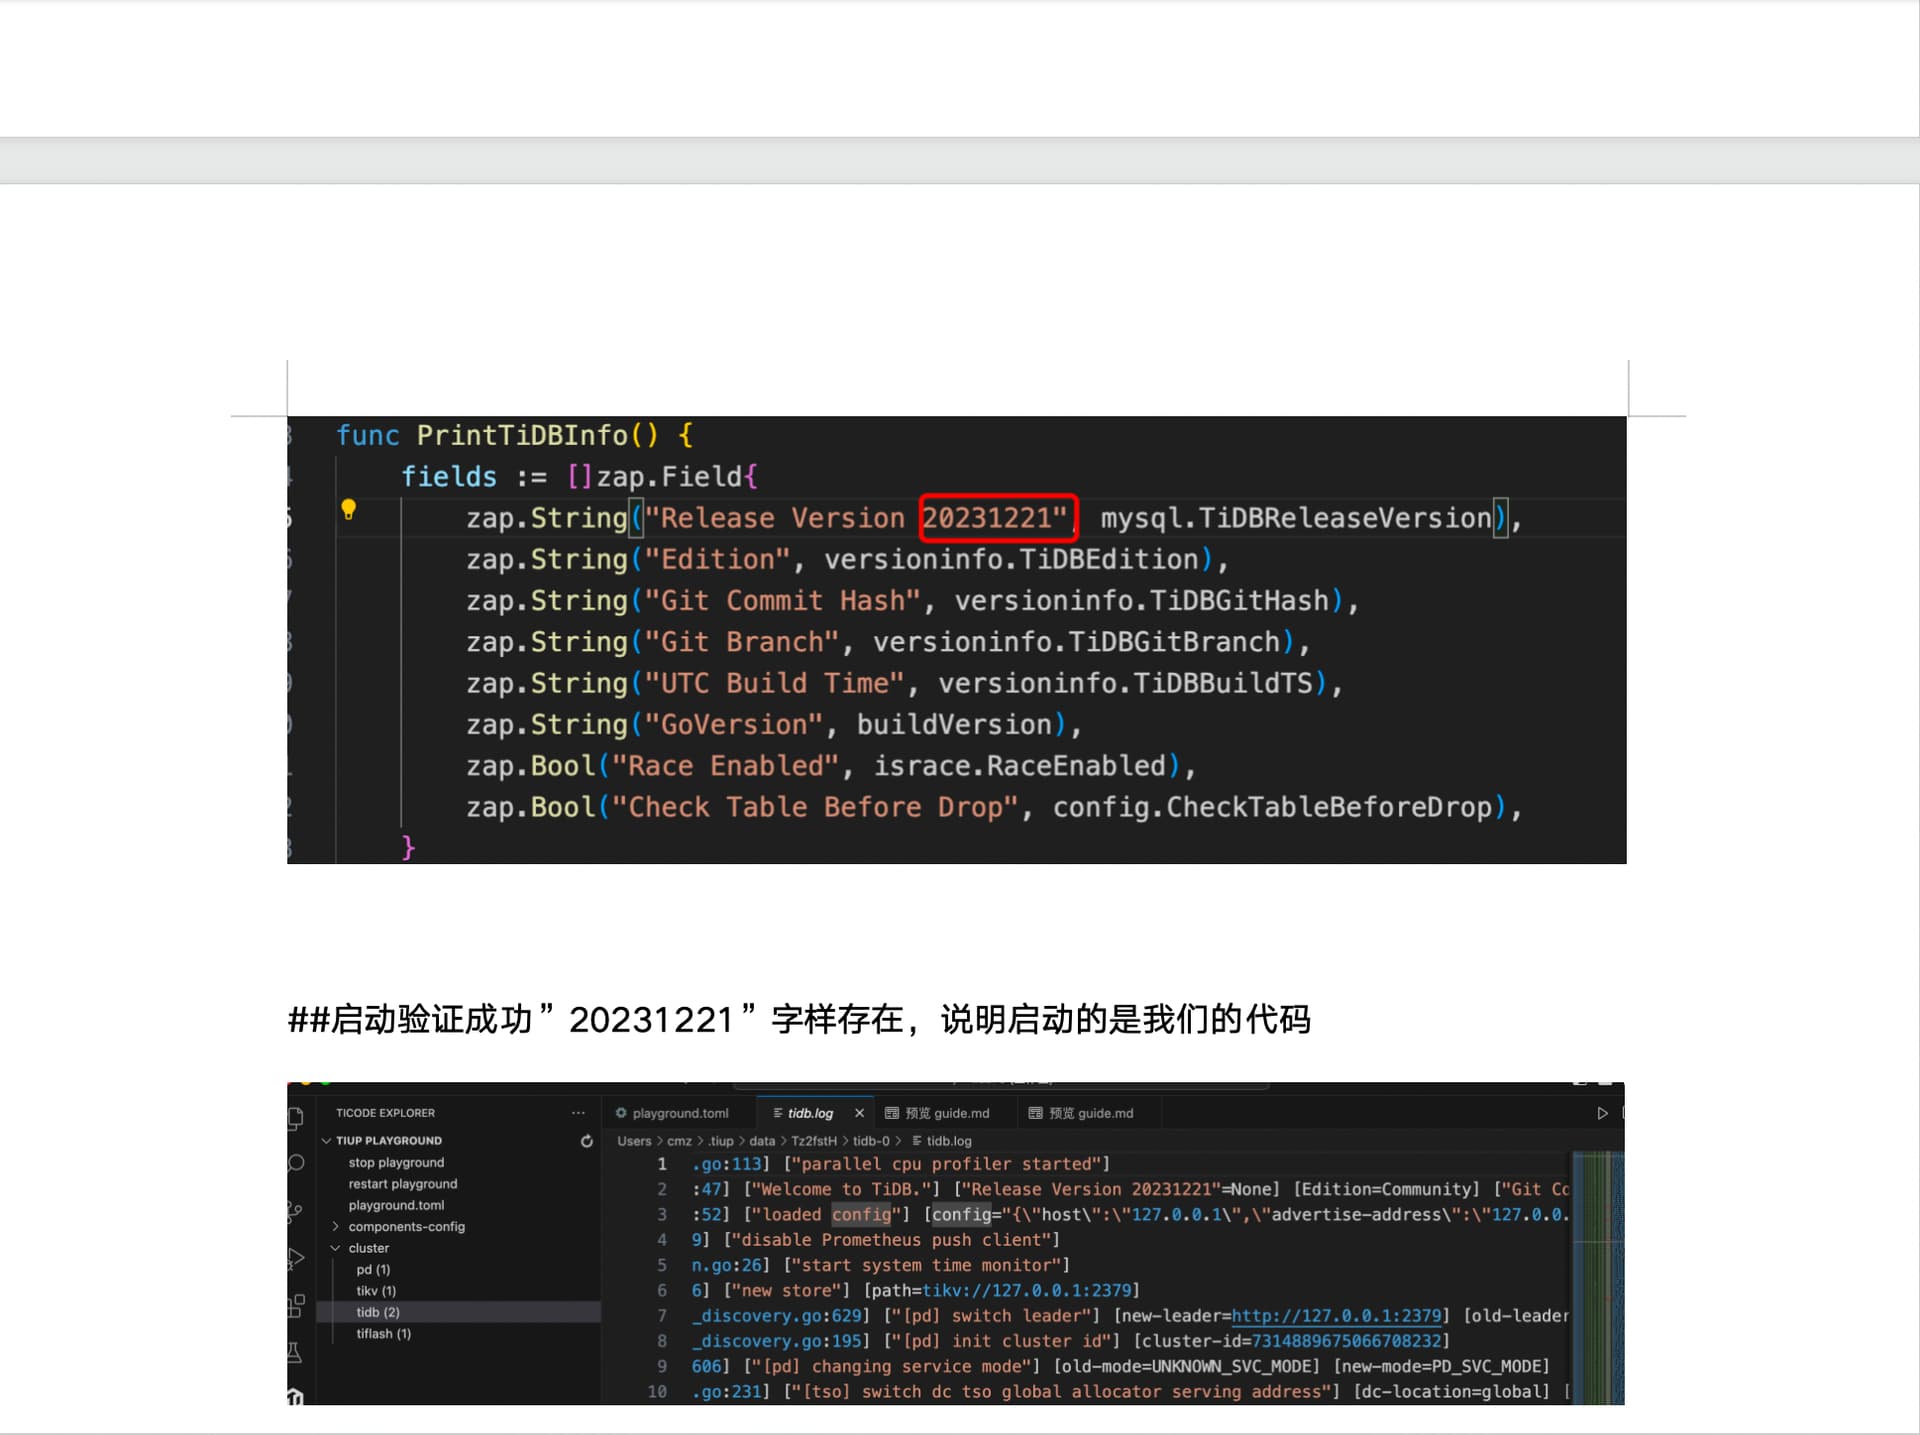Image resolution: width=1920 pixels, height=1435 pixels.
Task: Select tiflash (1) cluster item
Action: click(383, 1333)
